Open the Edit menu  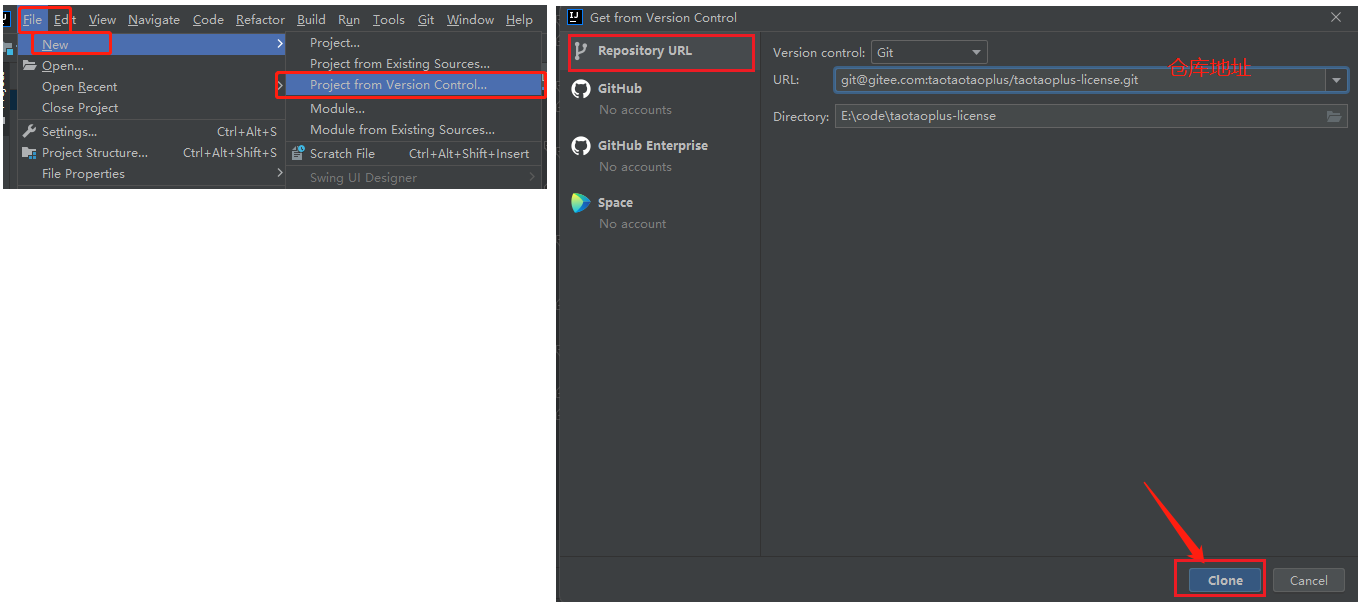click(x=64, y=19)
